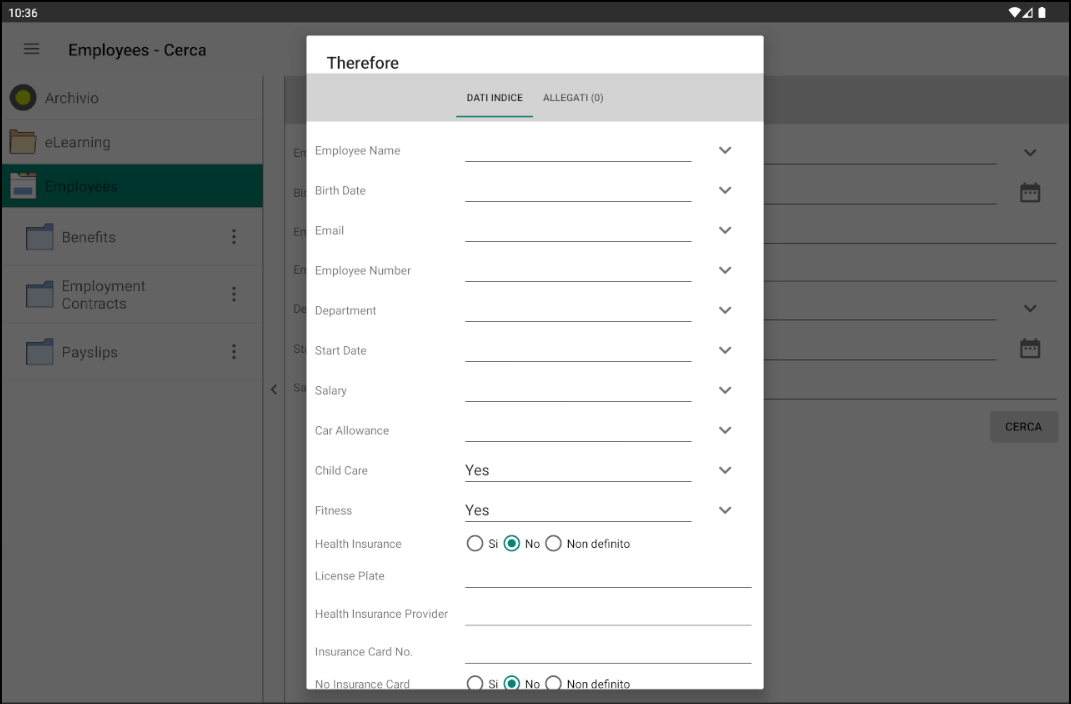Open the Payslips options menu
Image resolution: width=1071 pixels, height=704 pixels.
point(233,352)
